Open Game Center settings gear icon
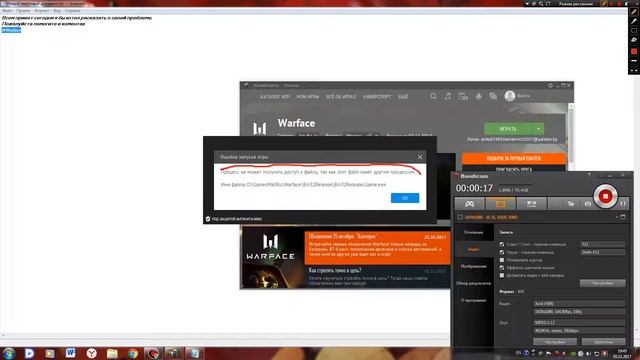Image resolution: width=640 pixels, height=360 pixels. [550, 85]
